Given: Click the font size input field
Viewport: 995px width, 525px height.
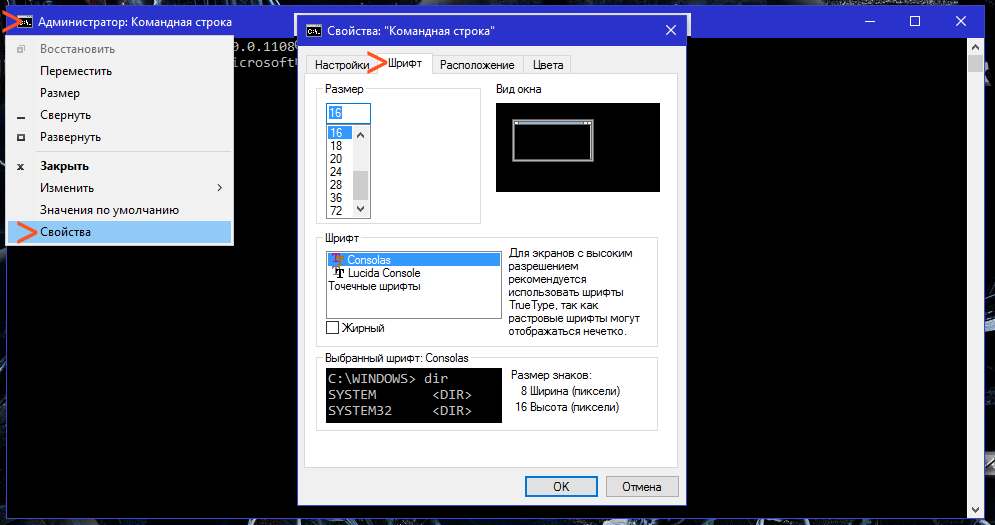Looking at the screenshot, I should pos(348,113).
